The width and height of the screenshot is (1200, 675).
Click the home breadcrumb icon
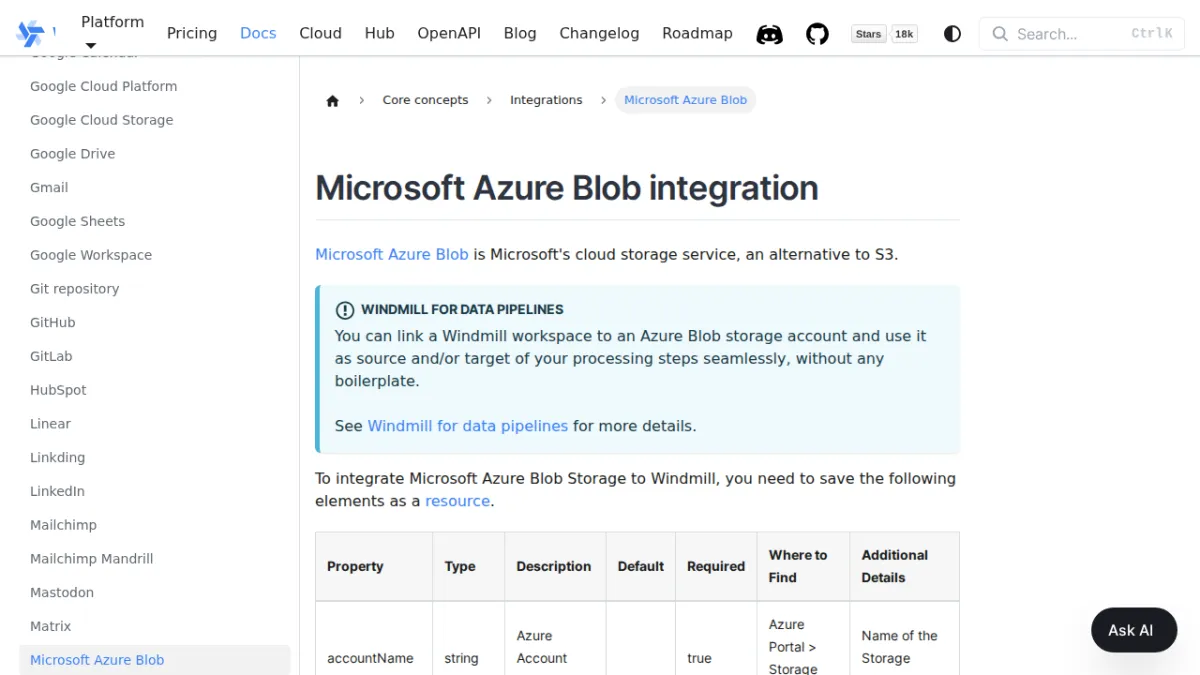pyautogui.click(x=333, y=100)
